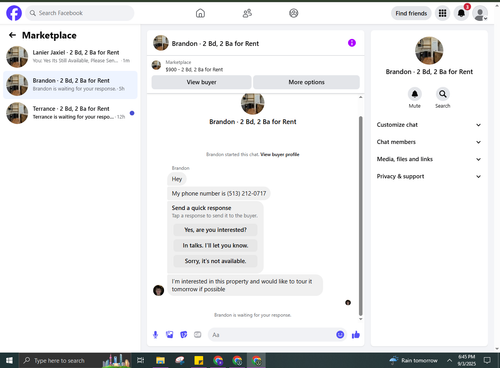The image size is (500, 368).
Task: Record a voice clip with the microphone icon
Action: pos(155,335)
